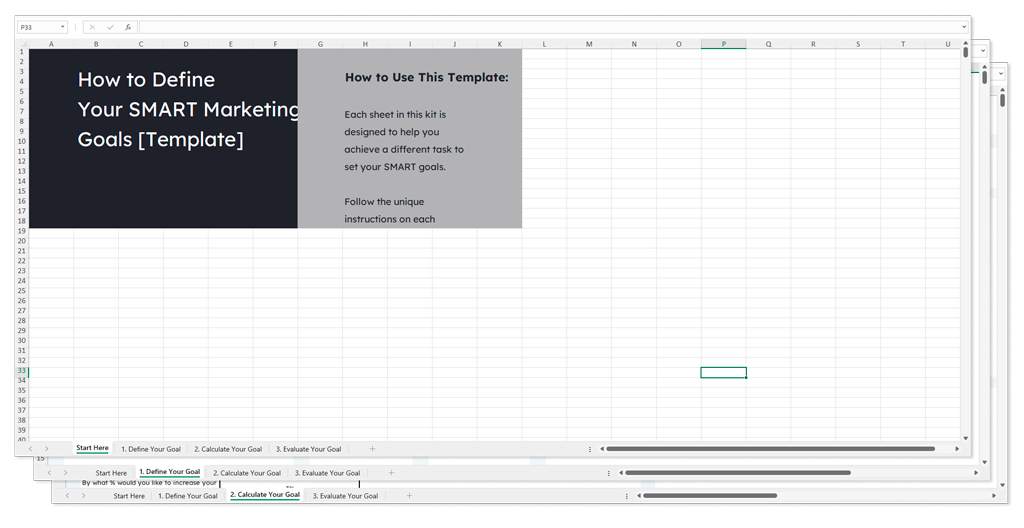Click scroll down arrow in front window
Viewport: 1024px width, 528px height.
966,438
